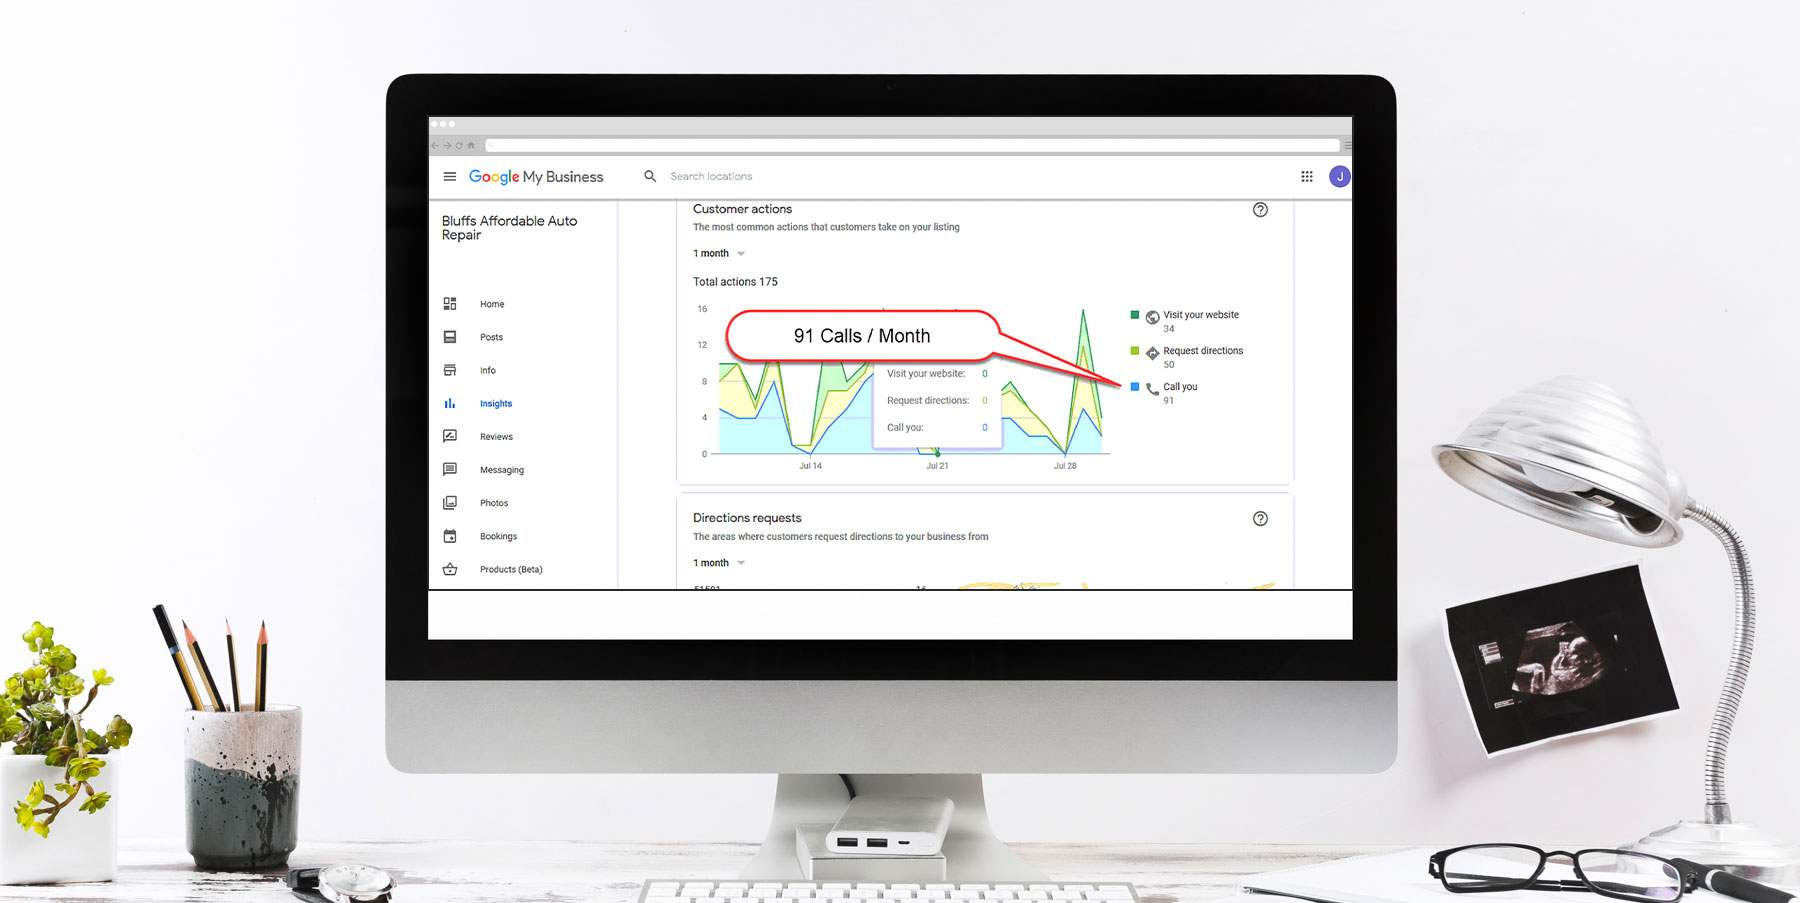Screen dimensions: 1800x903
Task: Open help for Directions requests card
Action: [x=1260, y=519]
